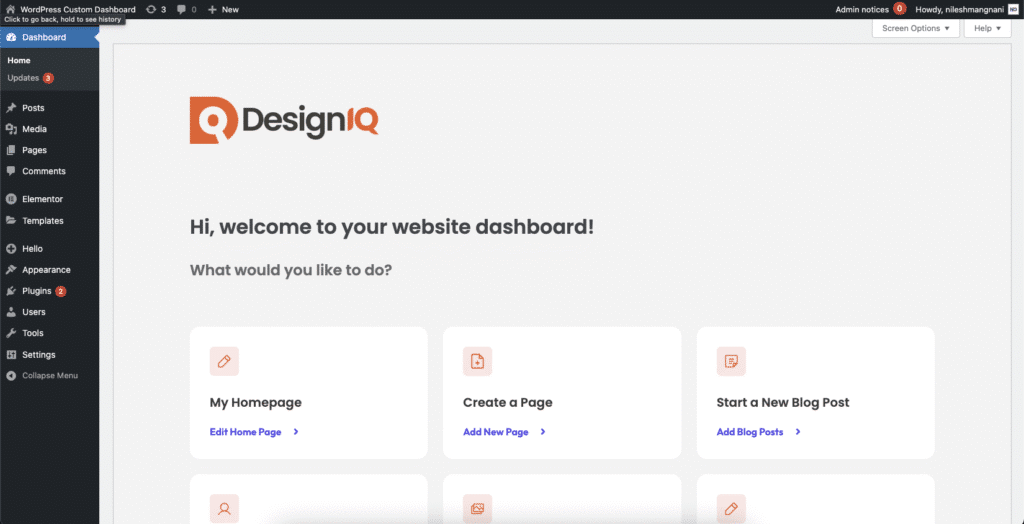This screenshot has height=524, width=1024.
Task: Click the Settings sliders icon
Action: pyautogui.click(x=11, y=355)
